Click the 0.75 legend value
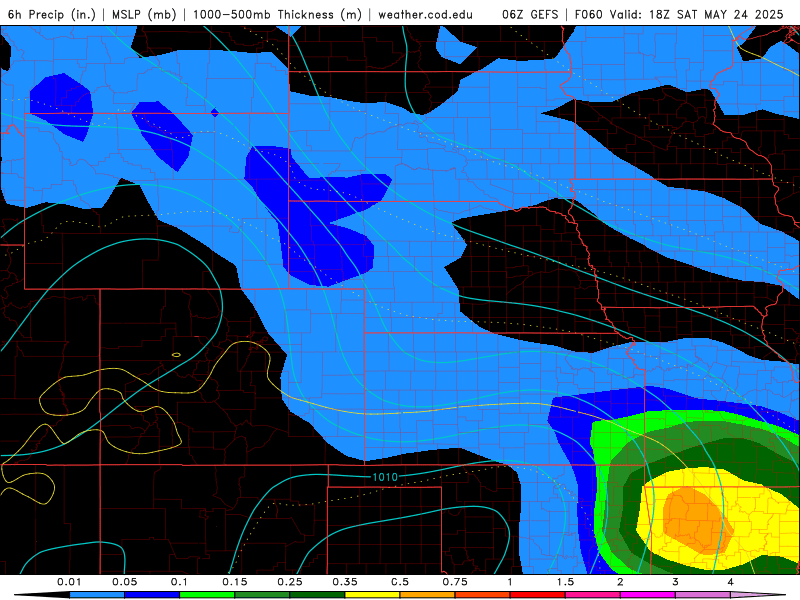This screenshot has height=600, width=800. tap(455, 582)
